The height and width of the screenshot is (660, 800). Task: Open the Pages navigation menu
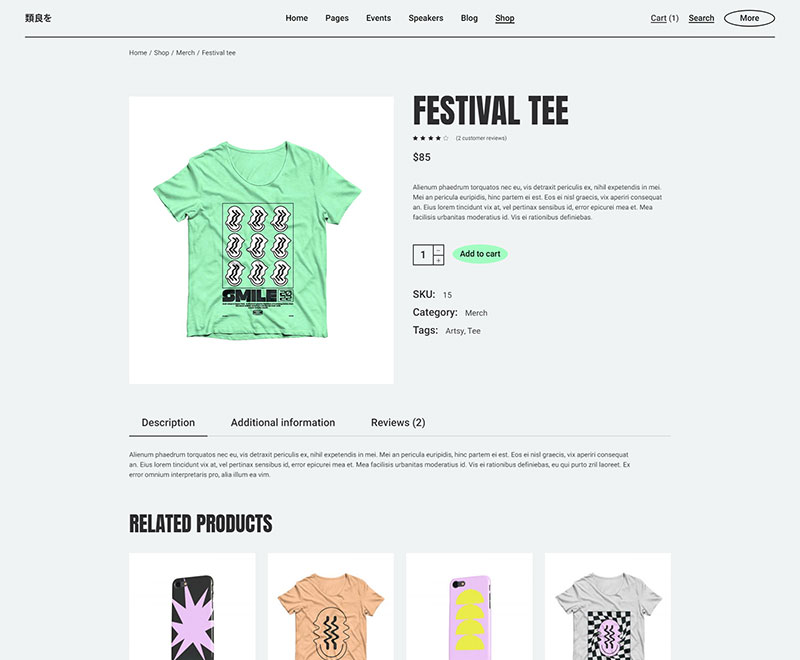click(337, 18)
